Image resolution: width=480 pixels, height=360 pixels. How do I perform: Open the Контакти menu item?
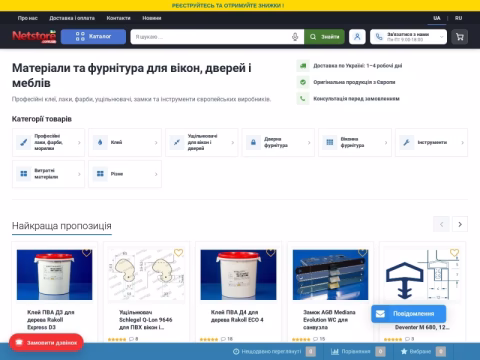click(x=119, y=18)
